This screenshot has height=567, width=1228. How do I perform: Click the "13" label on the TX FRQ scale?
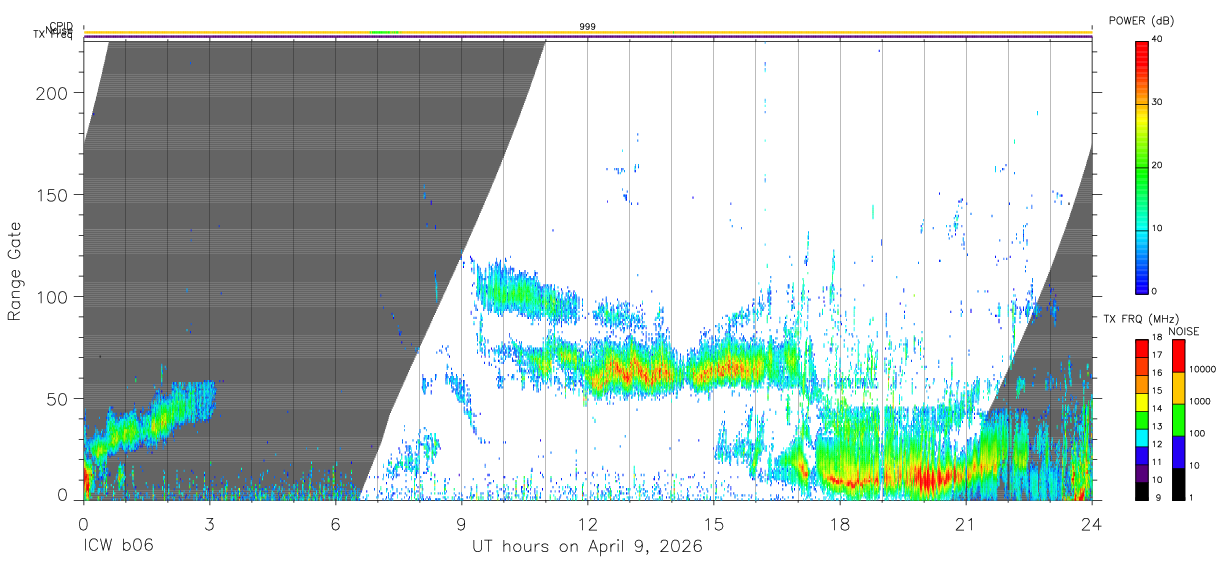[x=1158, y=427]
